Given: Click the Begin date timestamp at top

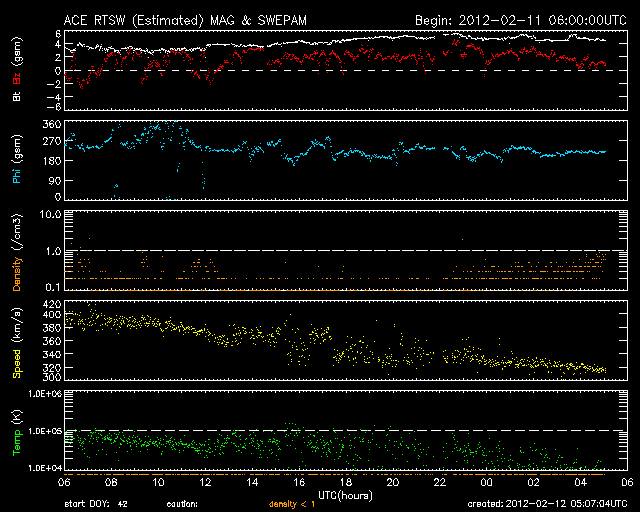Looking at the screenshot, I should click(x=518, y=19).
